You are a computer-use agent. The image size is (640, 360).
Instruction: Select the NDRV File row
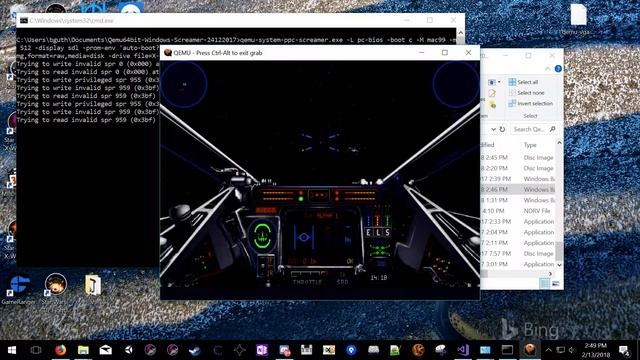pos(518,211)
